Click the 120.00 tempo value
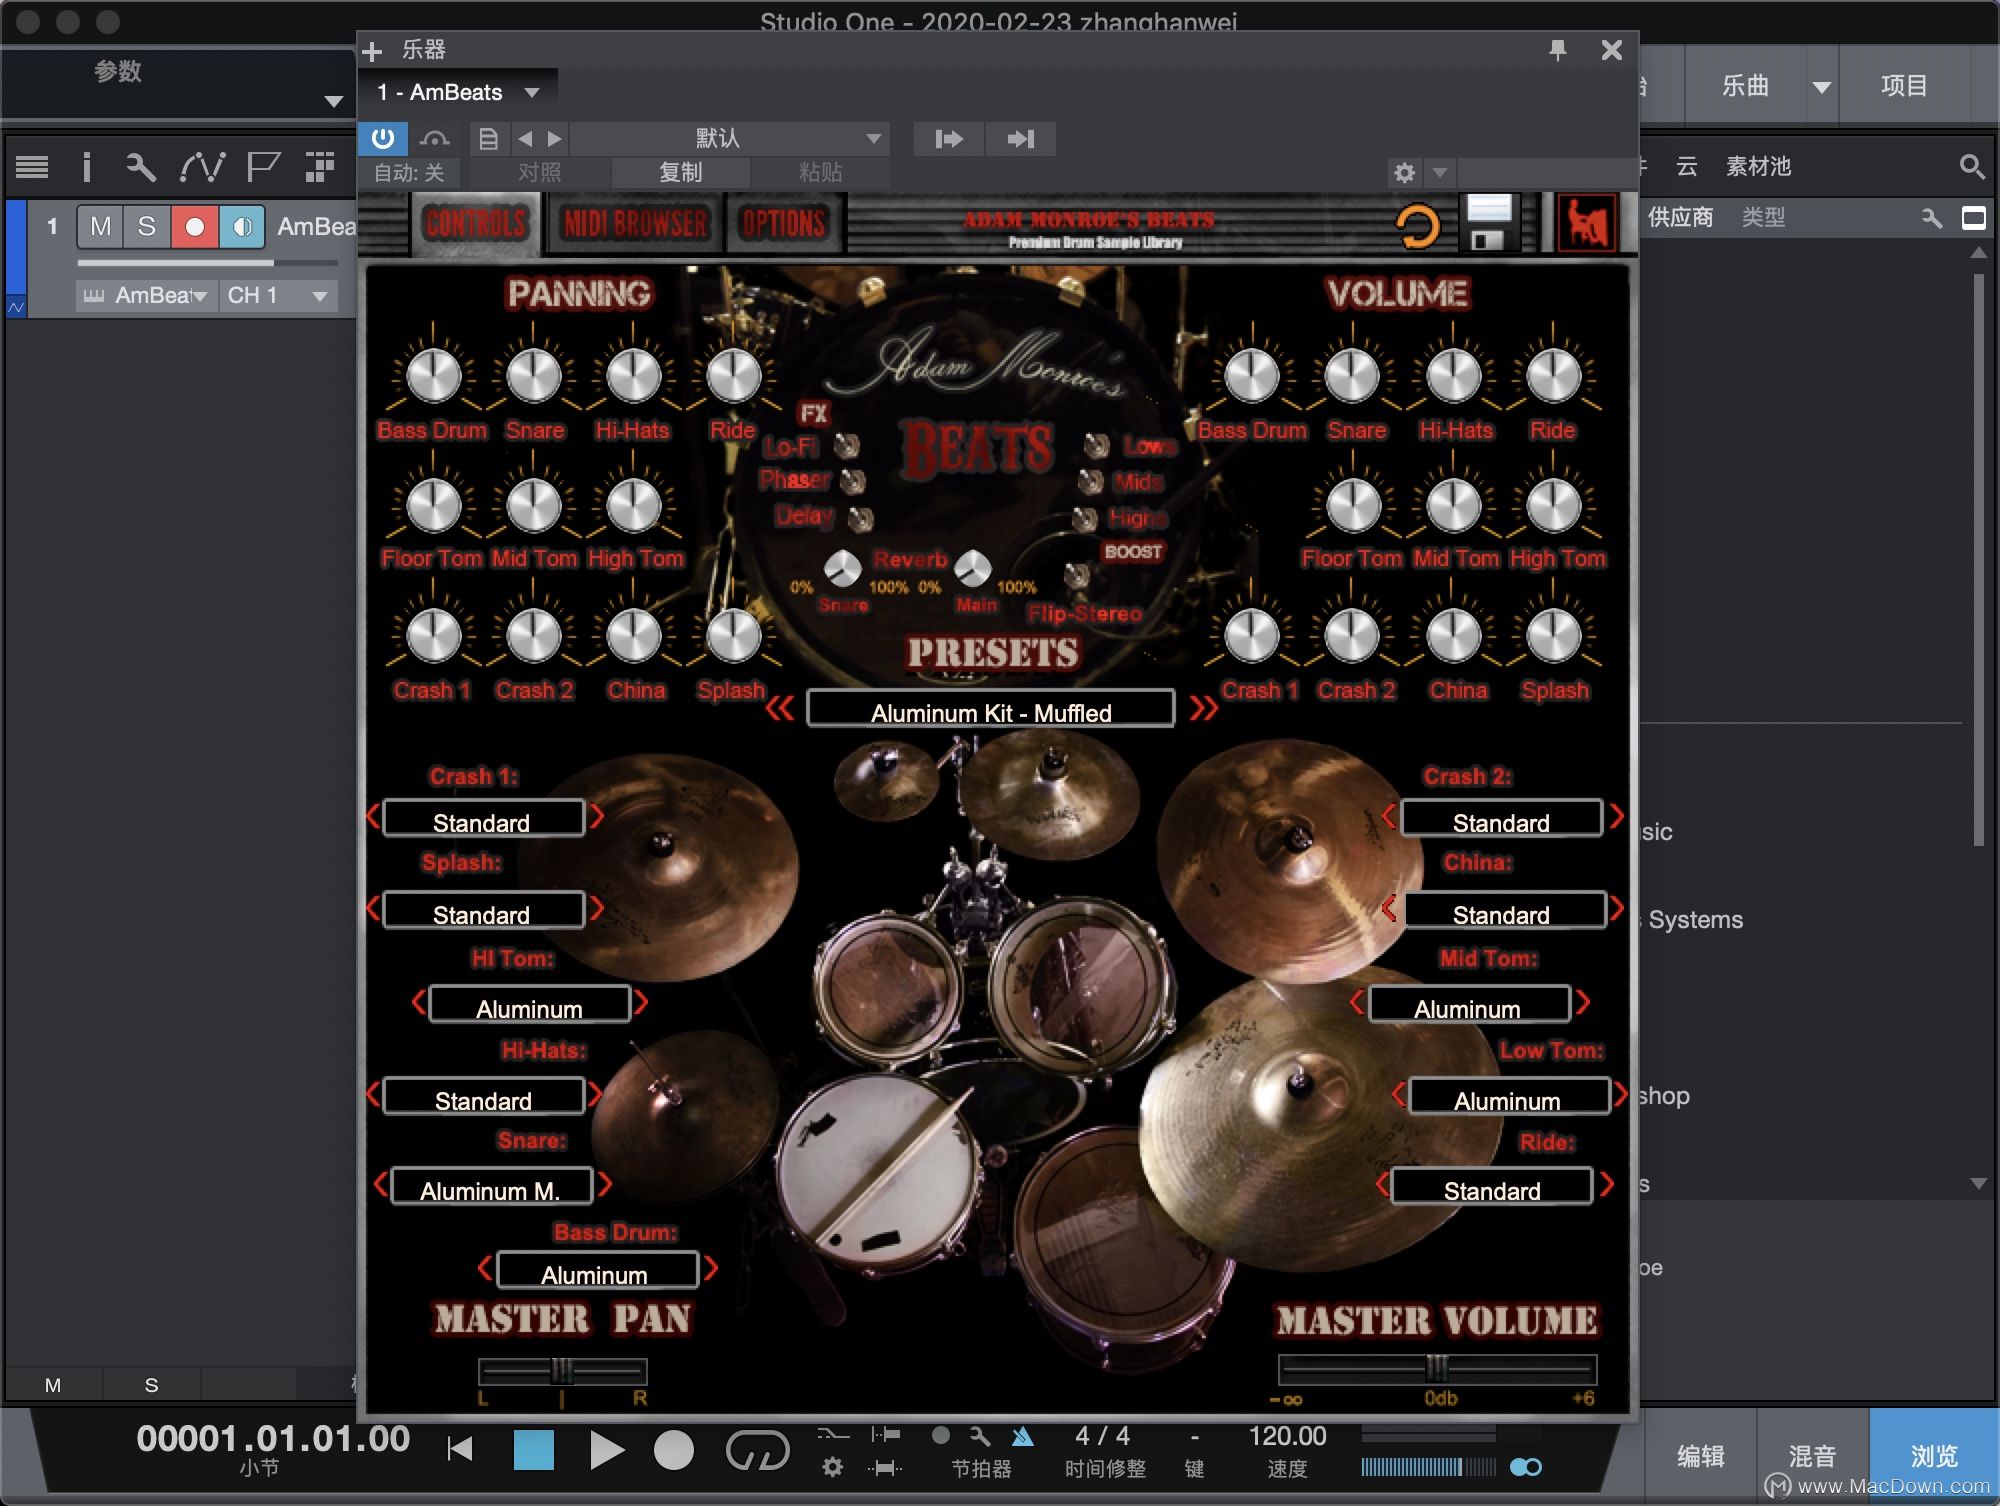Viewport: 2000px width, 1506px height. pos(1287,1437)
